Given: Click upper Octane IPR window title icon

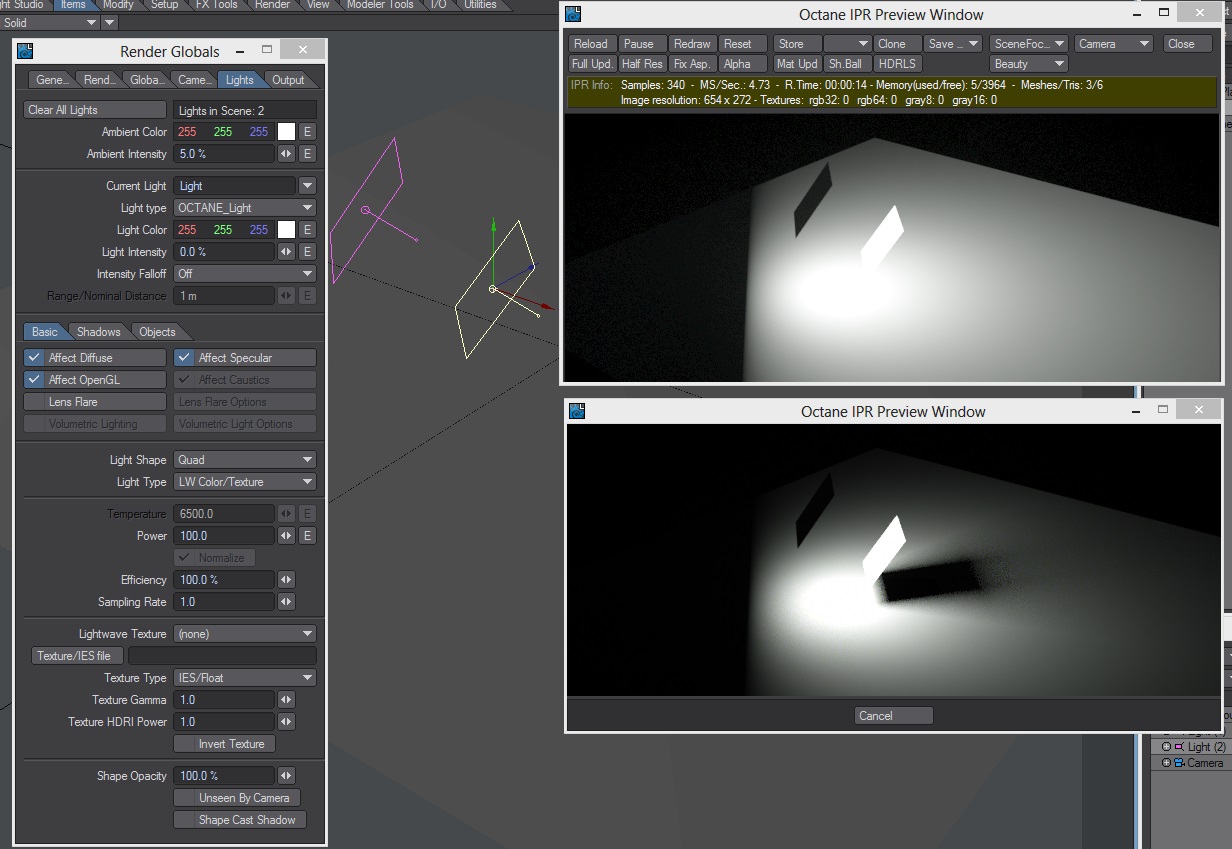Looking at the screenshot, I should tap(573, 14).
